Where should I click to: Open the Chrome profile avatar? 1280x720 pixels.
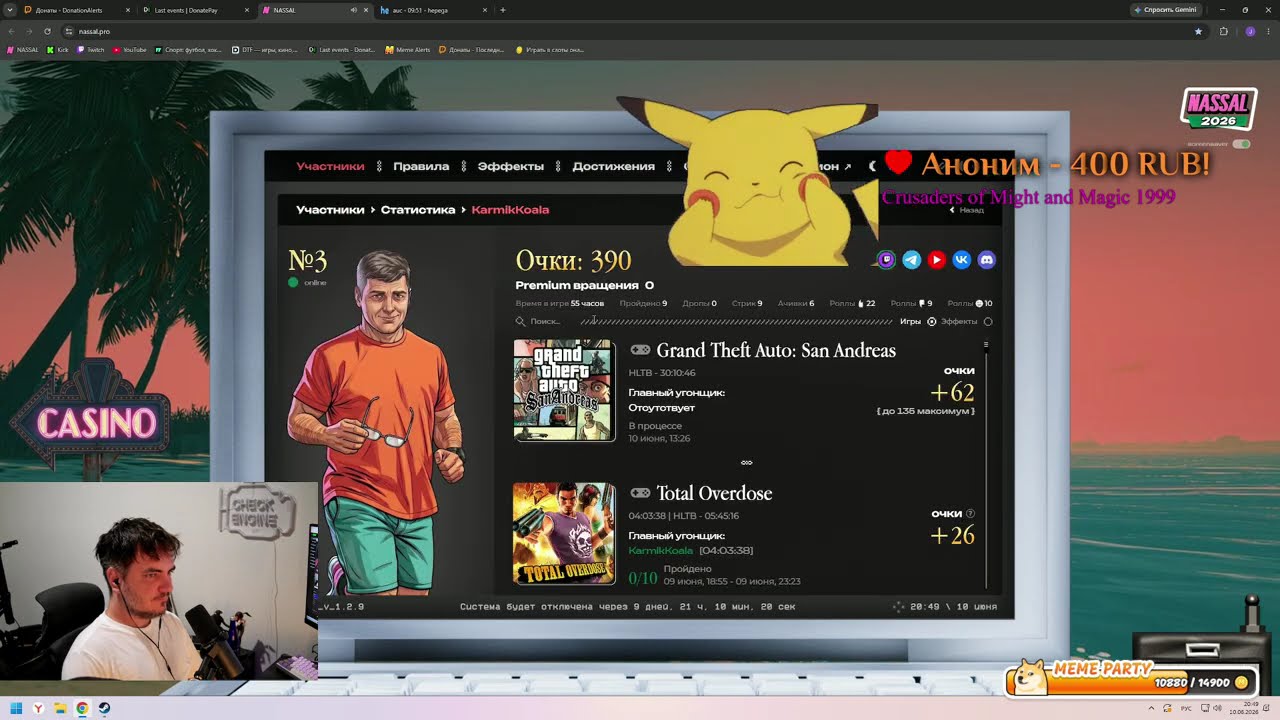tap(1250, 31)
